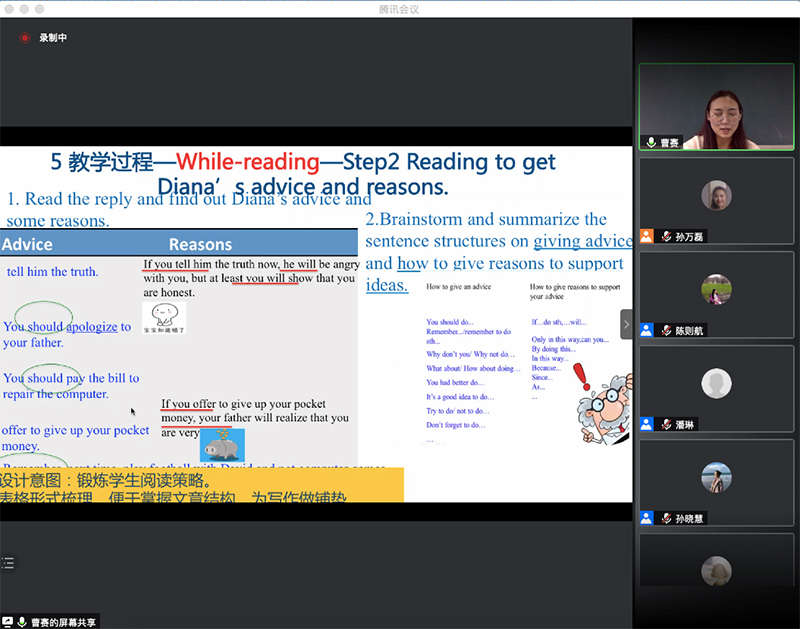Click the piggy bank image on the slide
Screen dimensions: 800x629
coord(221,443)
